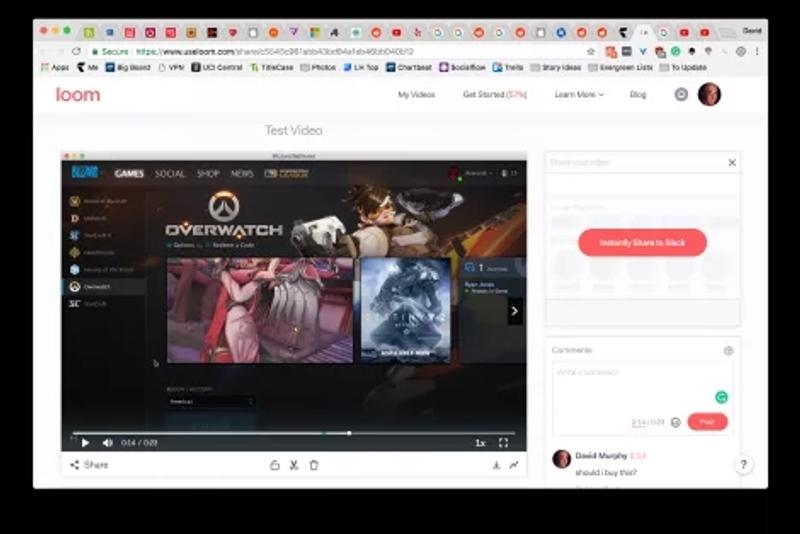Open the Trello bookmark
The image size is (800, 534).
point(508,67)
